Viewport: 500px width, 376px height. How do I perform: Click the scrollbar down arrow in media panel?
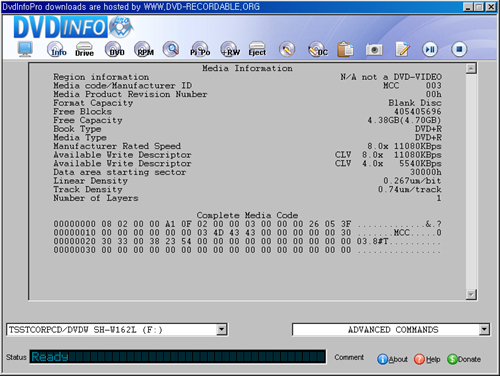point(471,295)
